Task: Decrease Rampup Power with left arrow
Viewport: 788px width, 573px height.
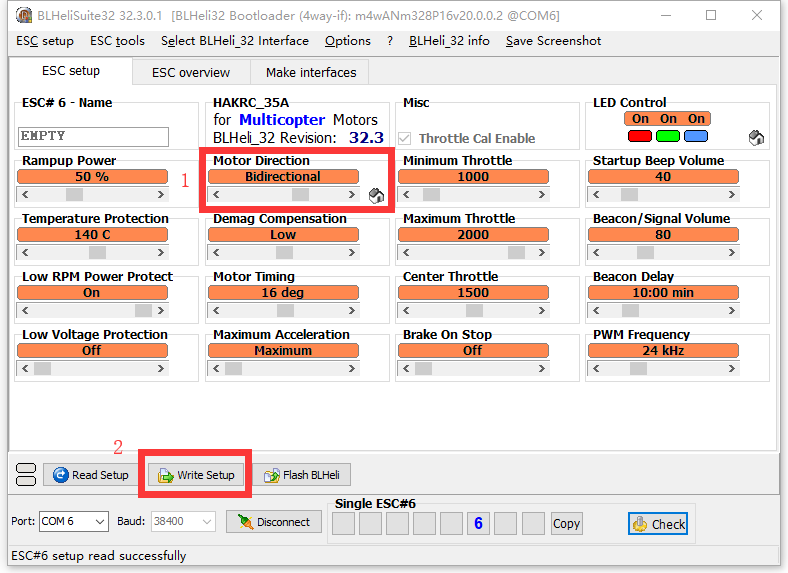Action: pyautogui.click(x=25, y=195)
